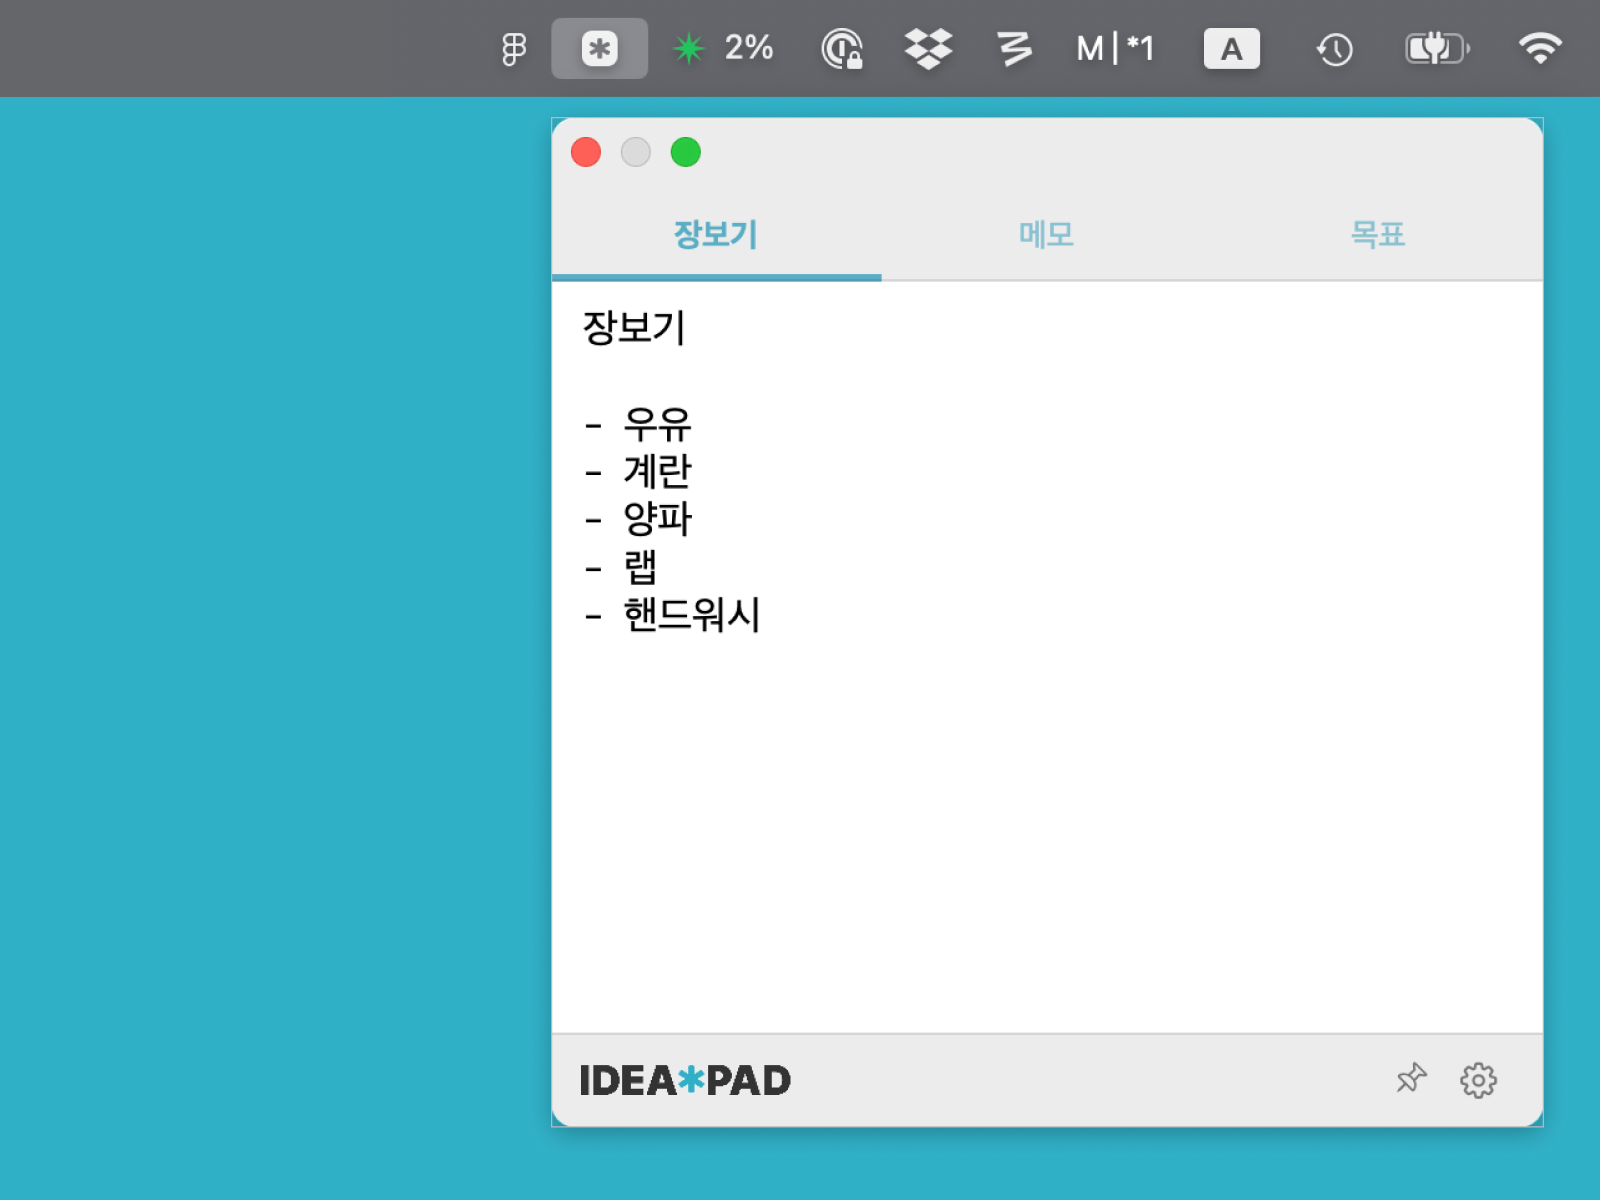Click the list item 우유
This screenshot has height=1200, width=1600.
click(656, 424)
